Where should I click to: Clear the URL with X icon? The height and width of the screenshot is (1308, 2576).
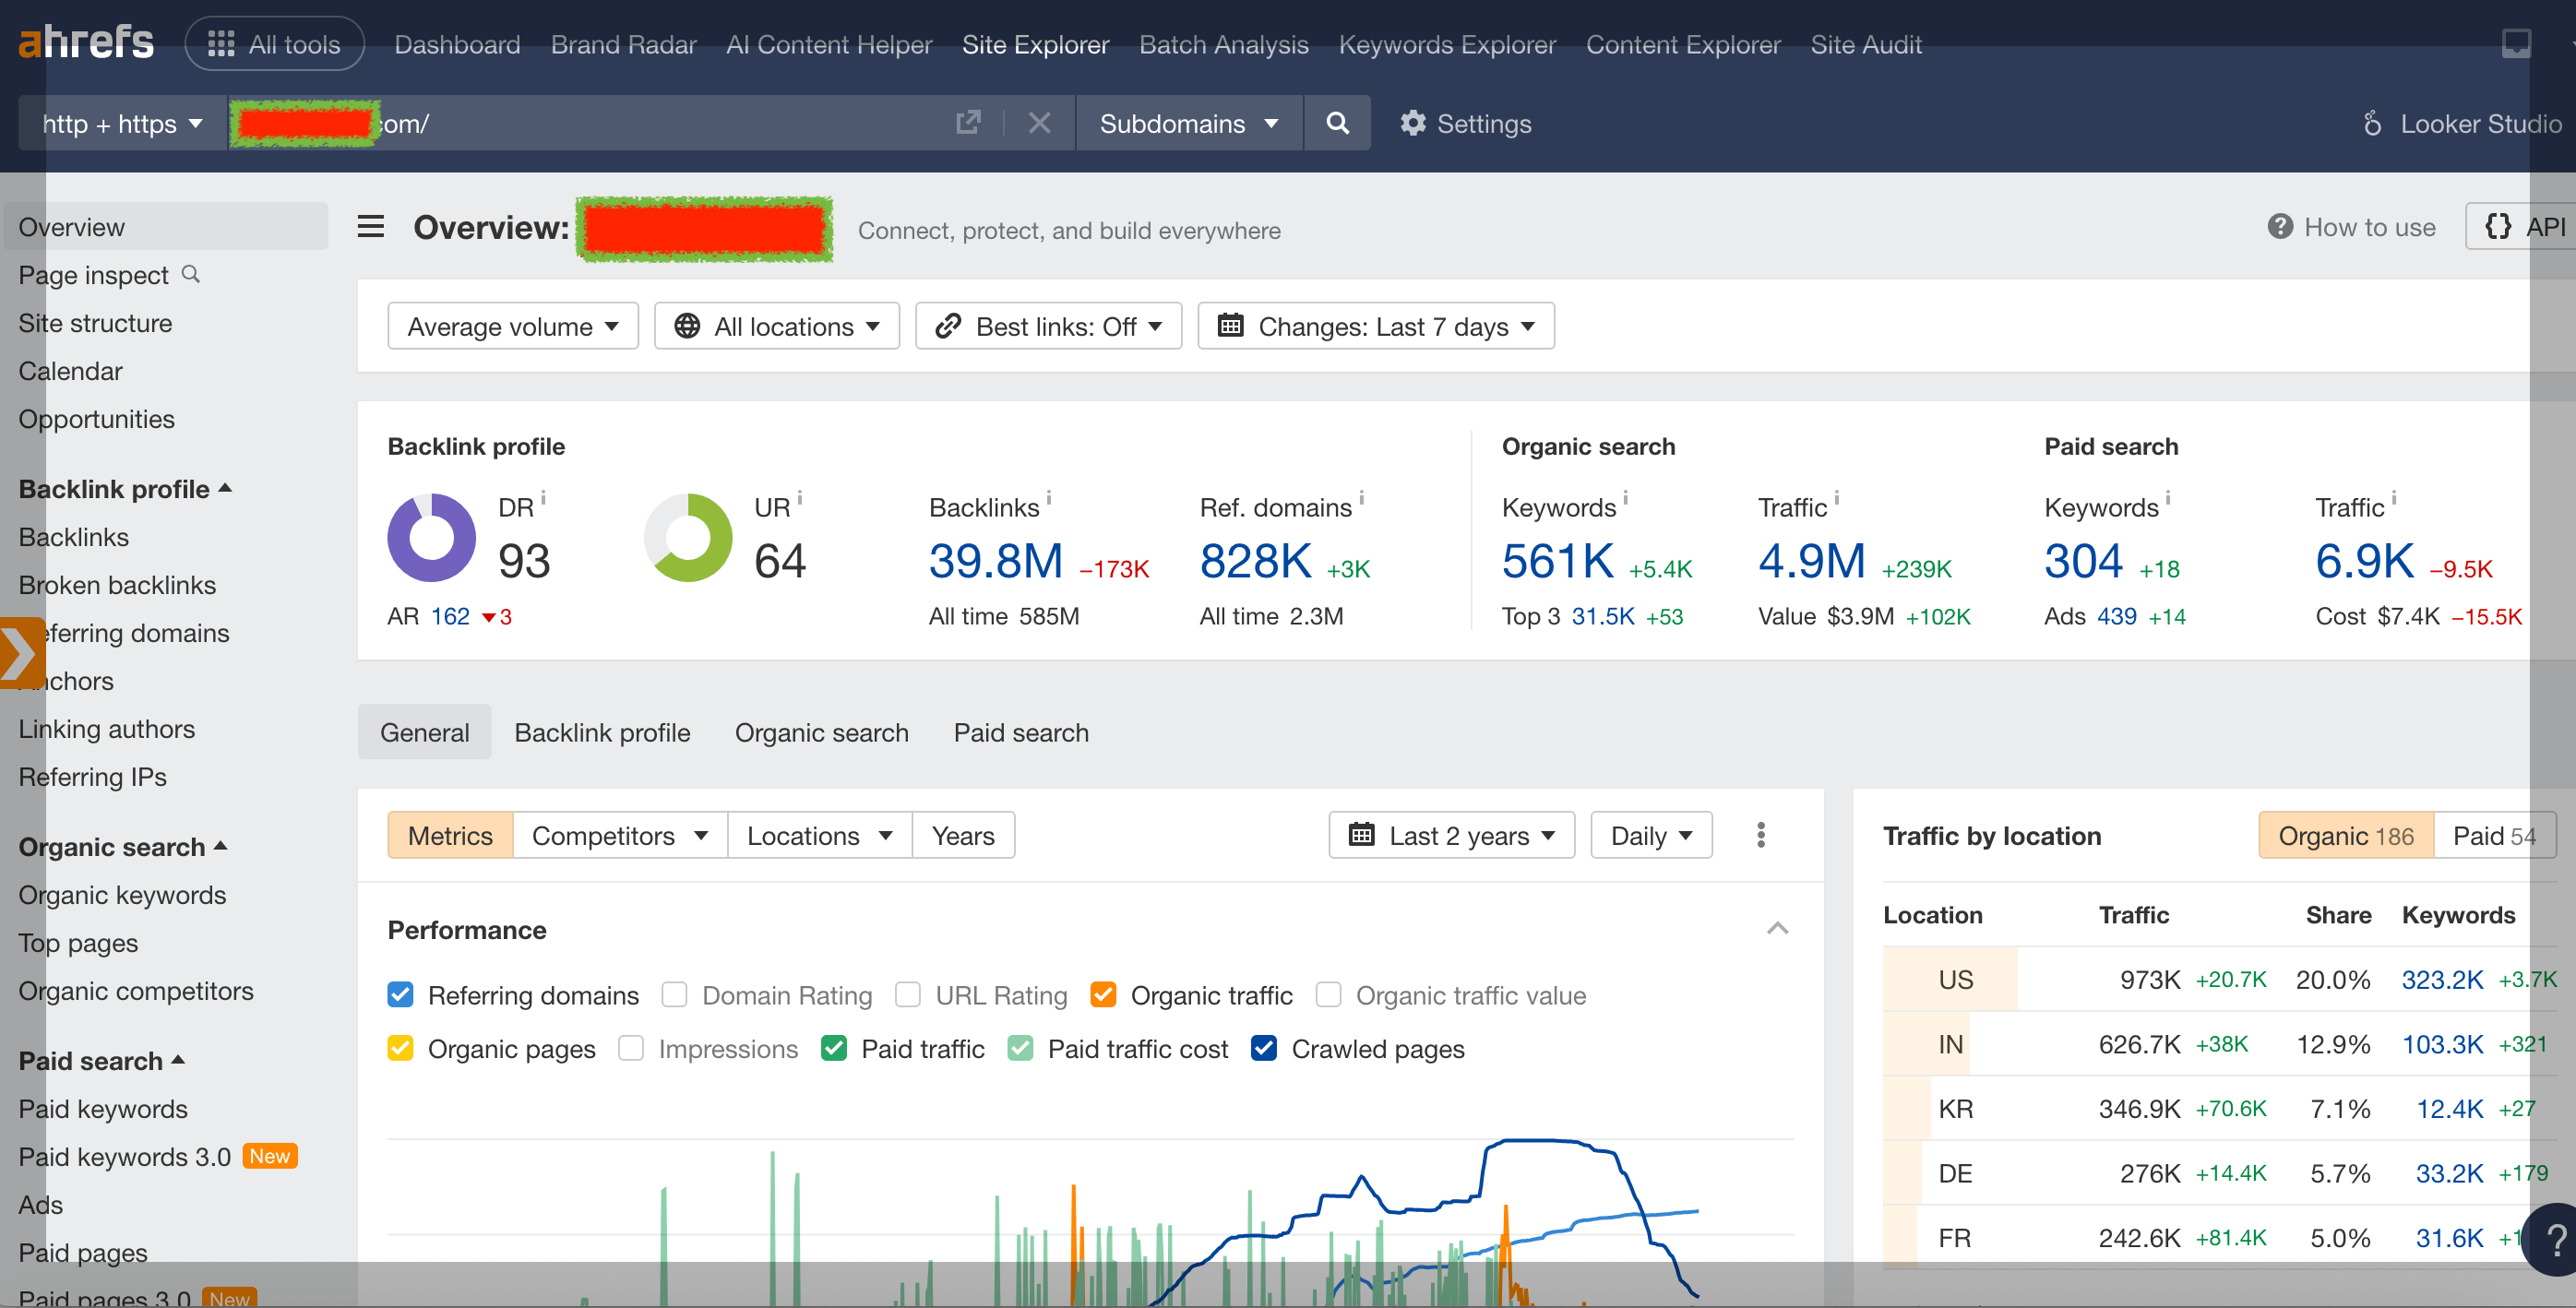coord(1039,123)
